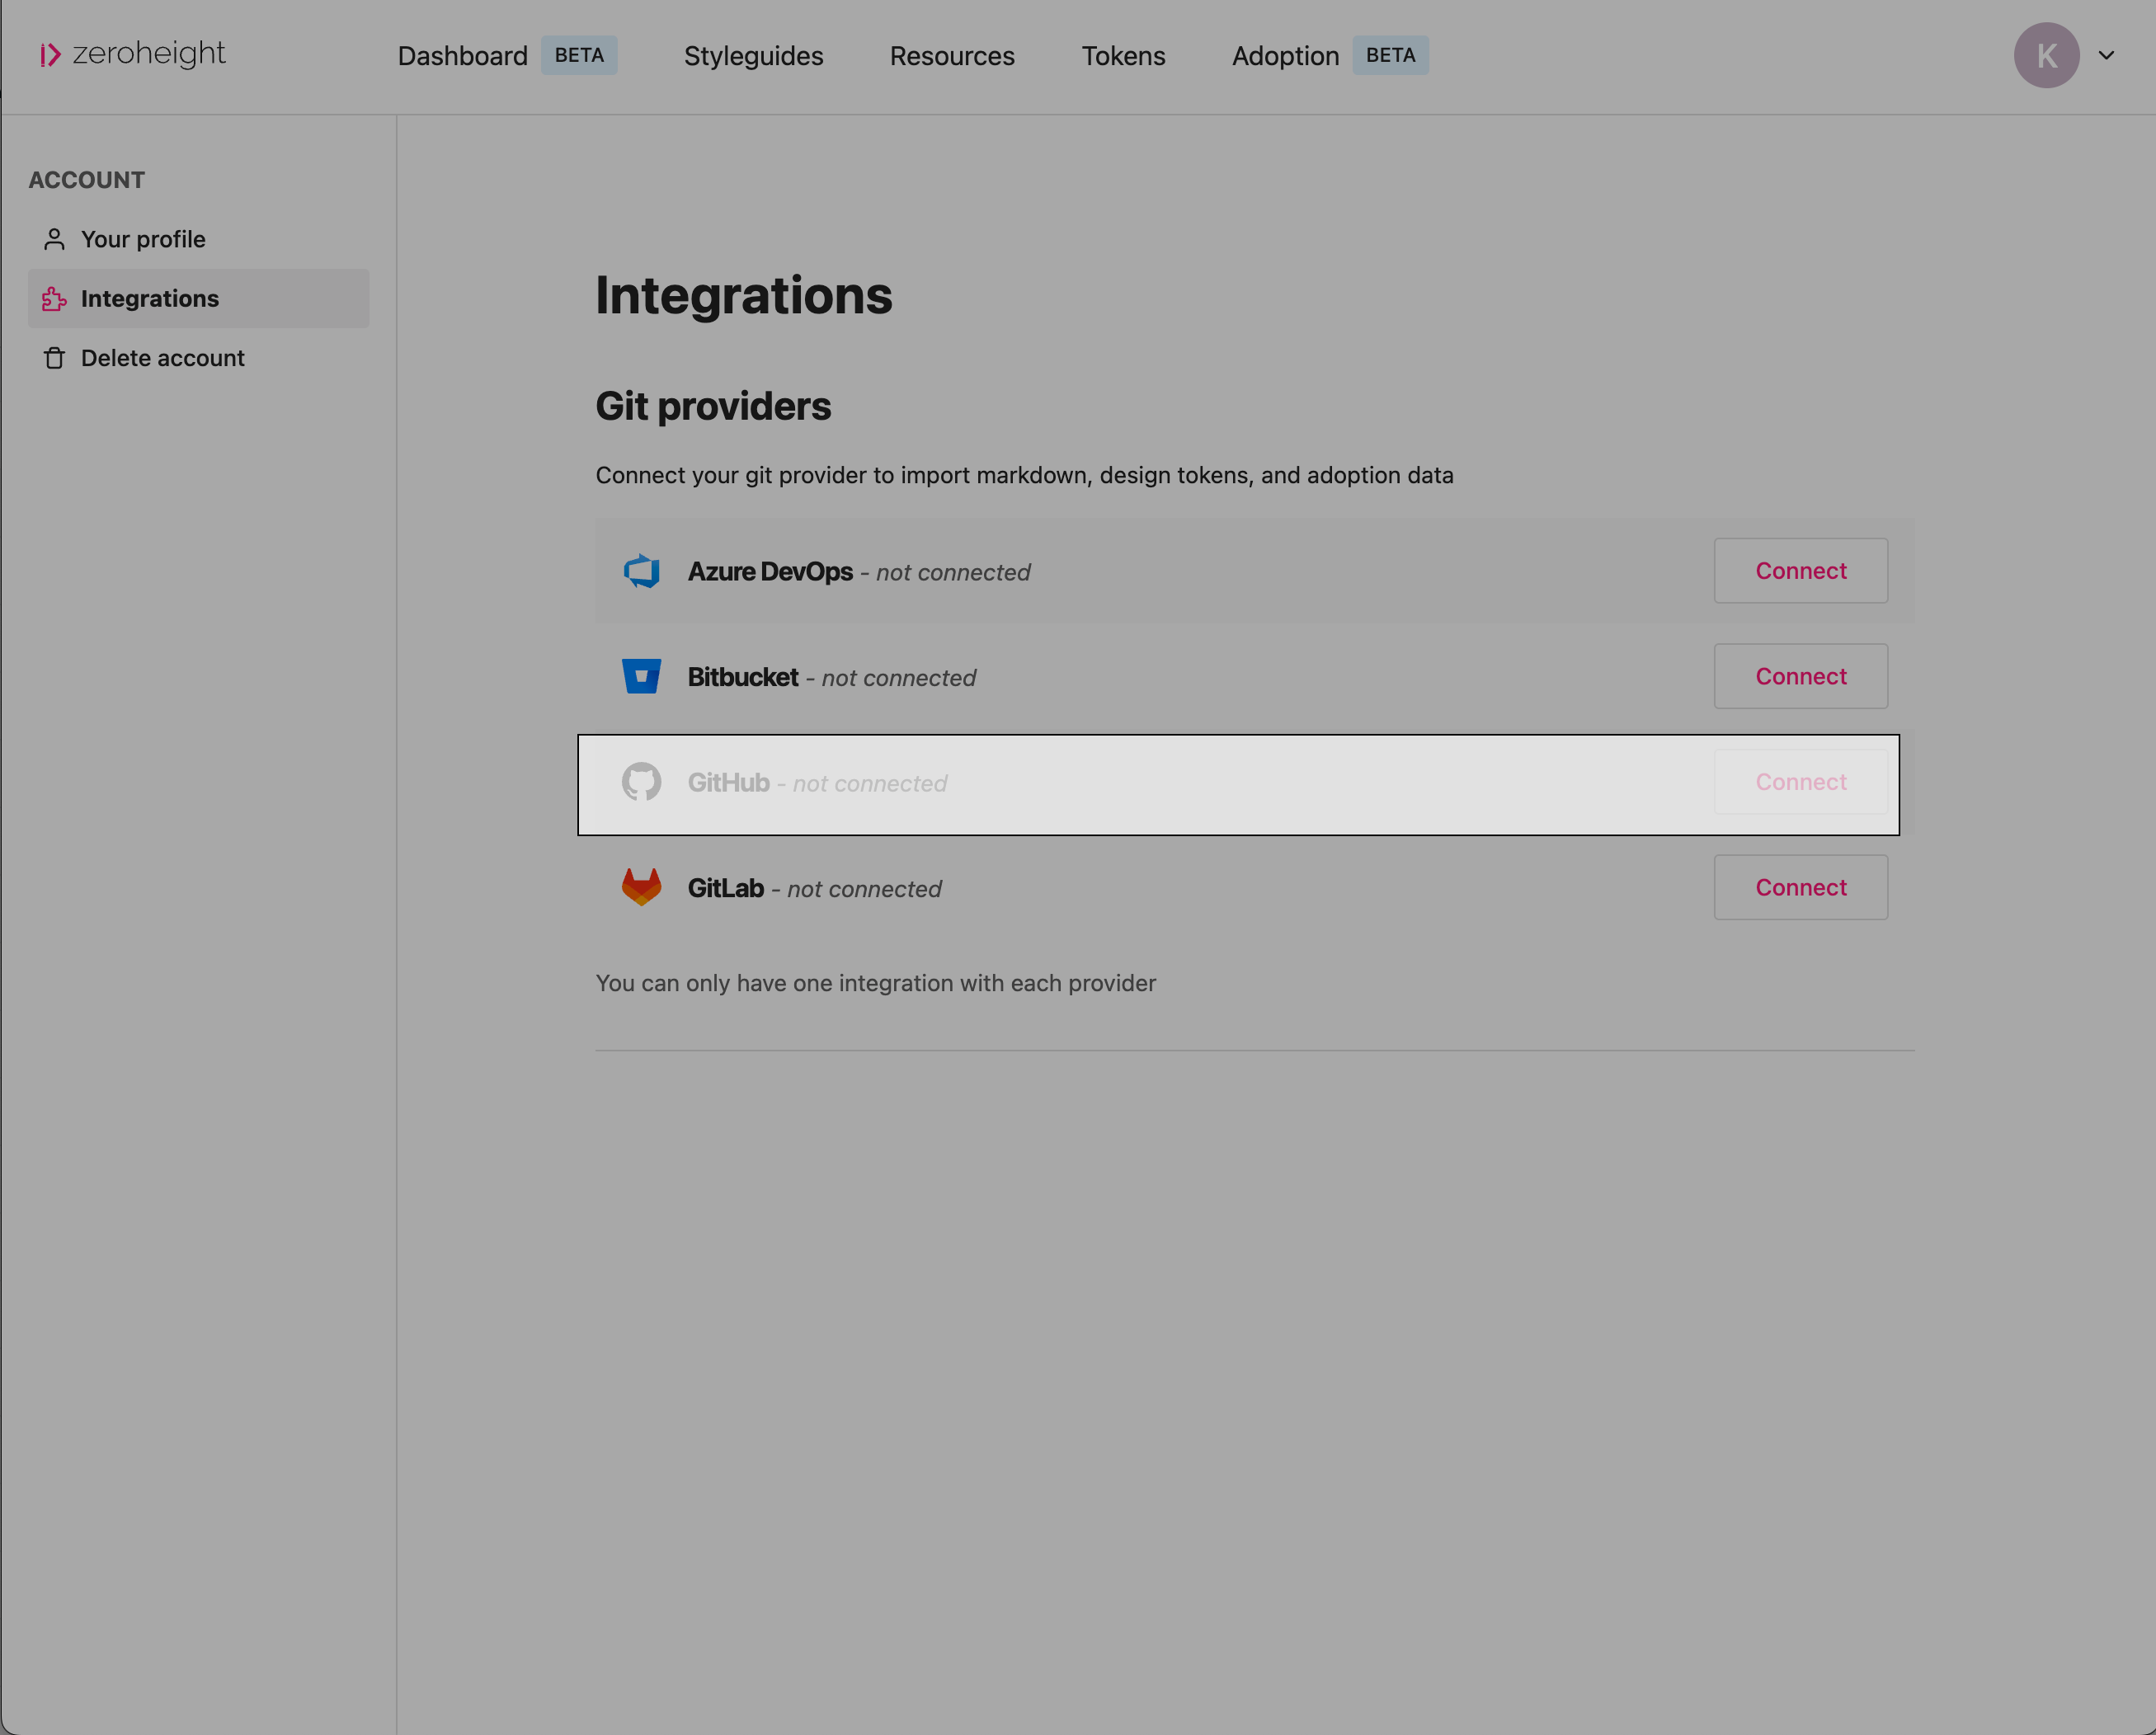The height and width of the screenshot is (1735, 2156).
Task: Connect Bitbucket
Action: coord(1800,676)
